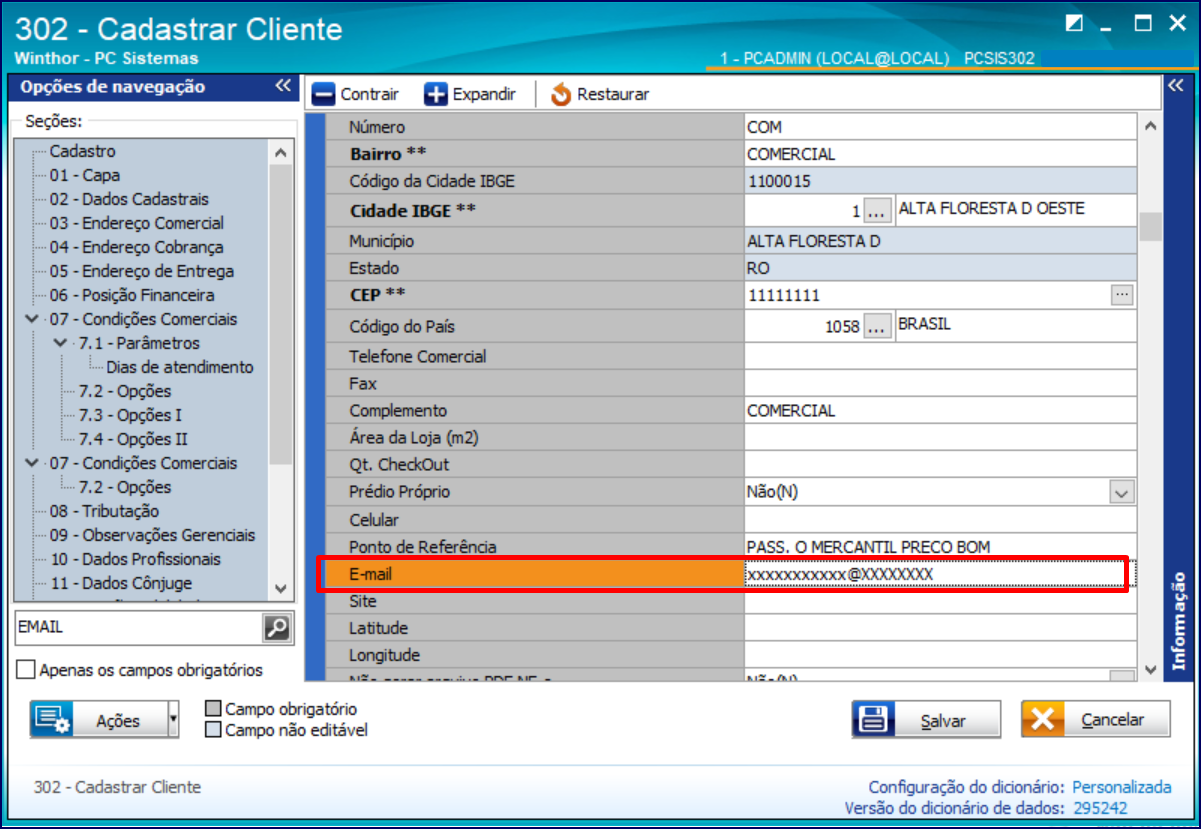The image size is (1201, 829).
Task: Click the CEP field 11111111
Action: [x=927, y=296]
